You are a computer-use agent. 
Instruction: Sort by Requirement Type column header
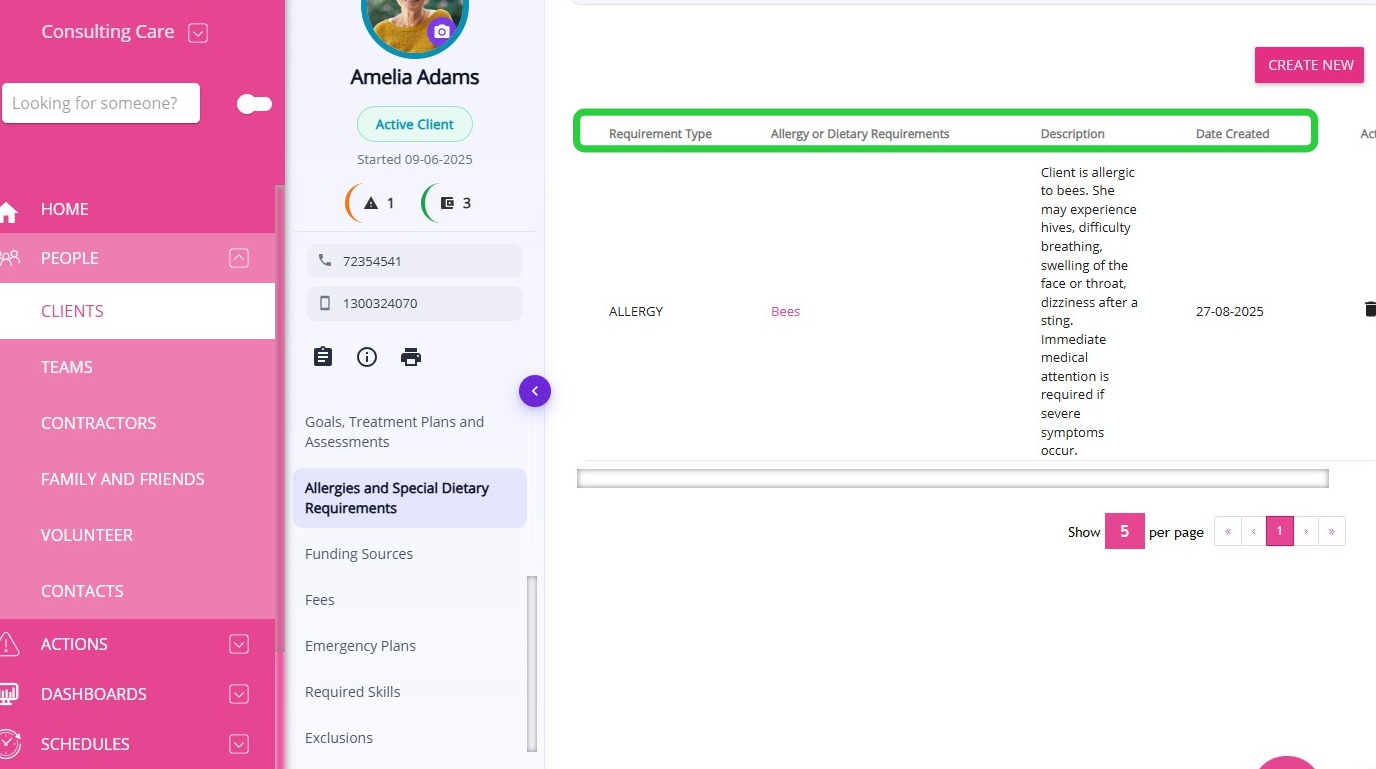pyautogui.click(x=660, y=134)
